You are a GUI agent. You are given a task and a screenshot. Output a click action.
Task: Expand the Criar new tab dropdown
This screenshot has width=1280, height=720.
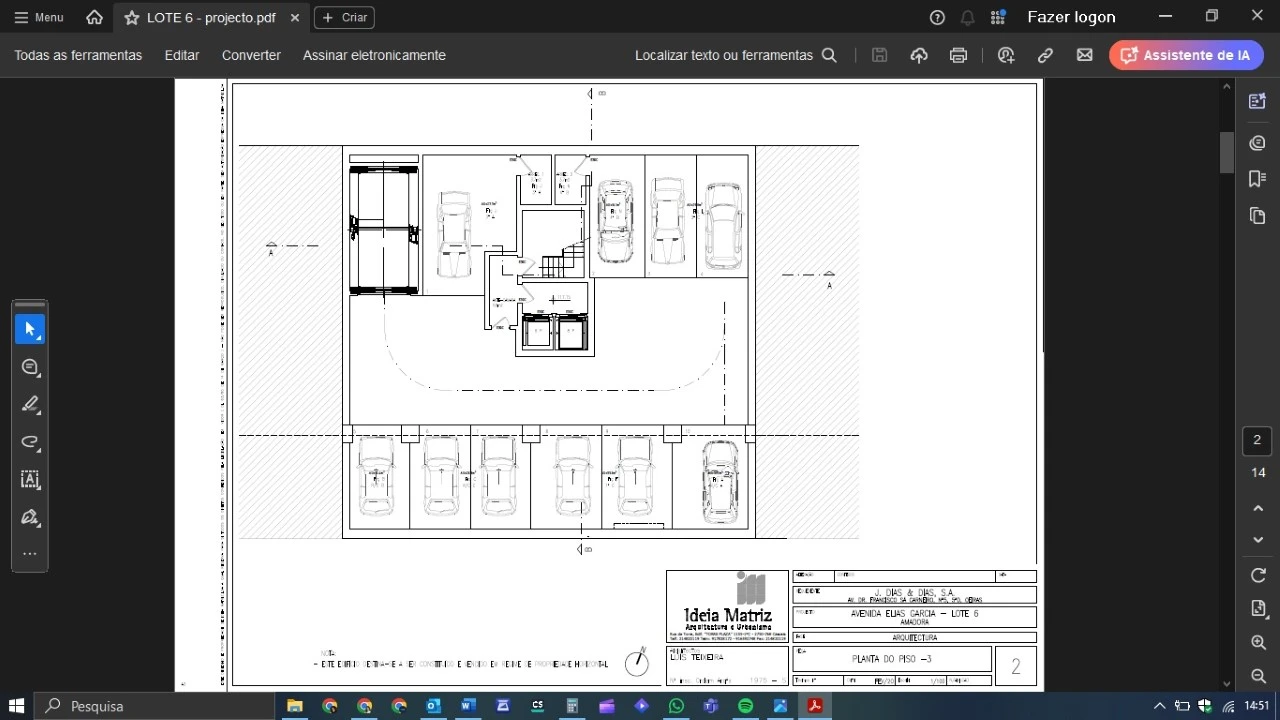click(x=343, y=17)
